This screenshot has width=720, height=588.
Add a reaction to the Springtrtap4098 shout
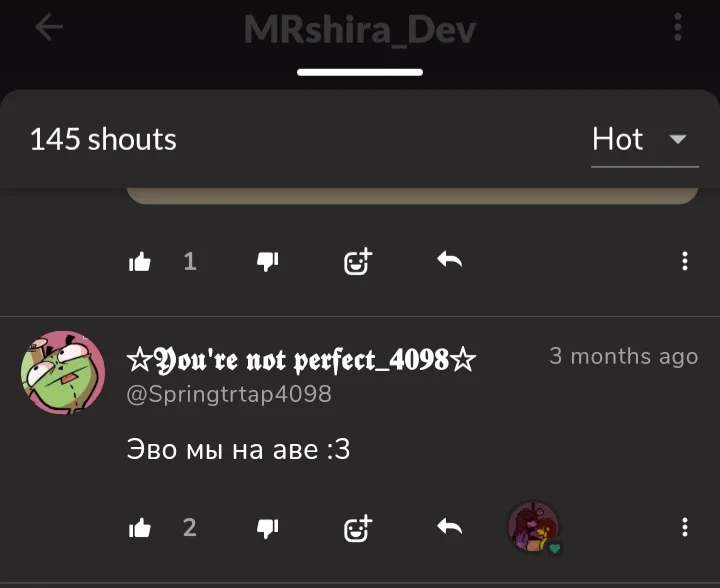[358, 528]
